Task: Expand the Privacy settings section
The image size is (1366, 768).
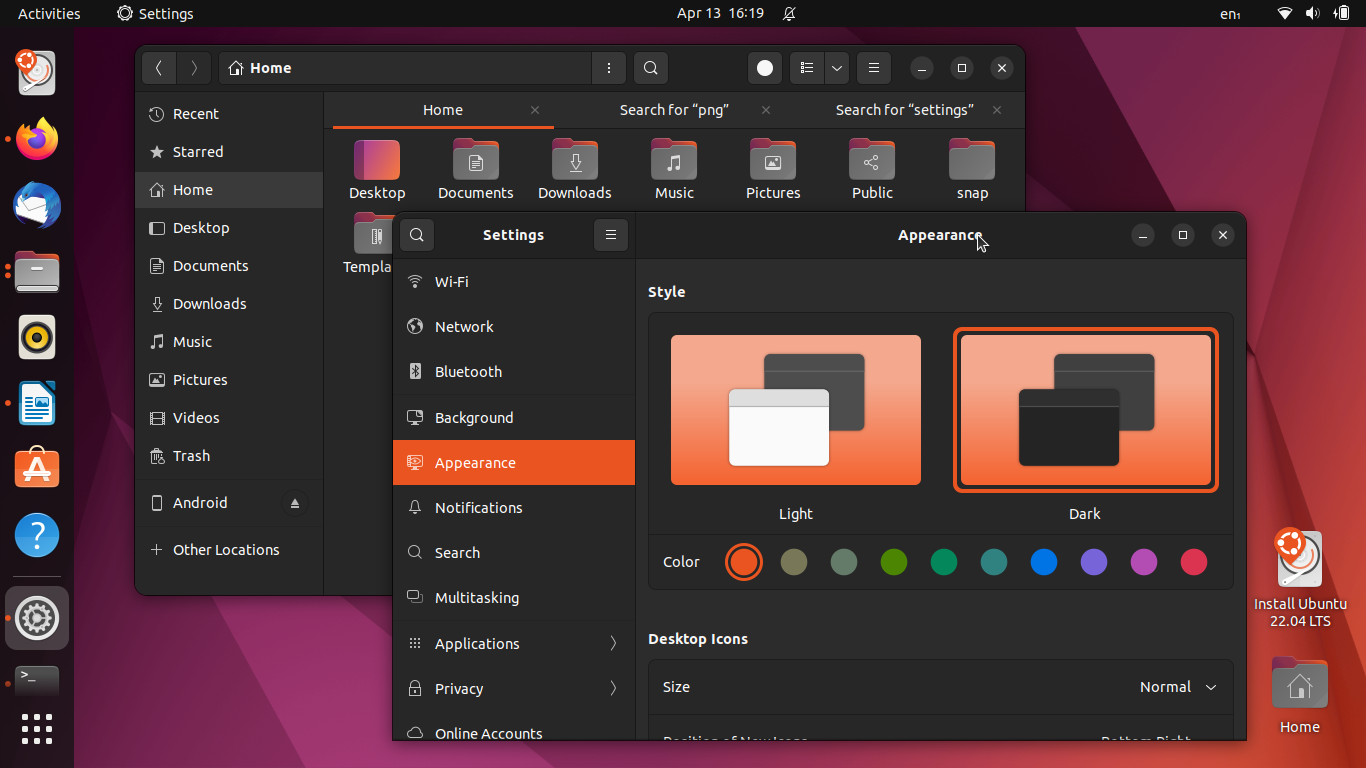Action: pyautogui.click(x=514, y=689)
